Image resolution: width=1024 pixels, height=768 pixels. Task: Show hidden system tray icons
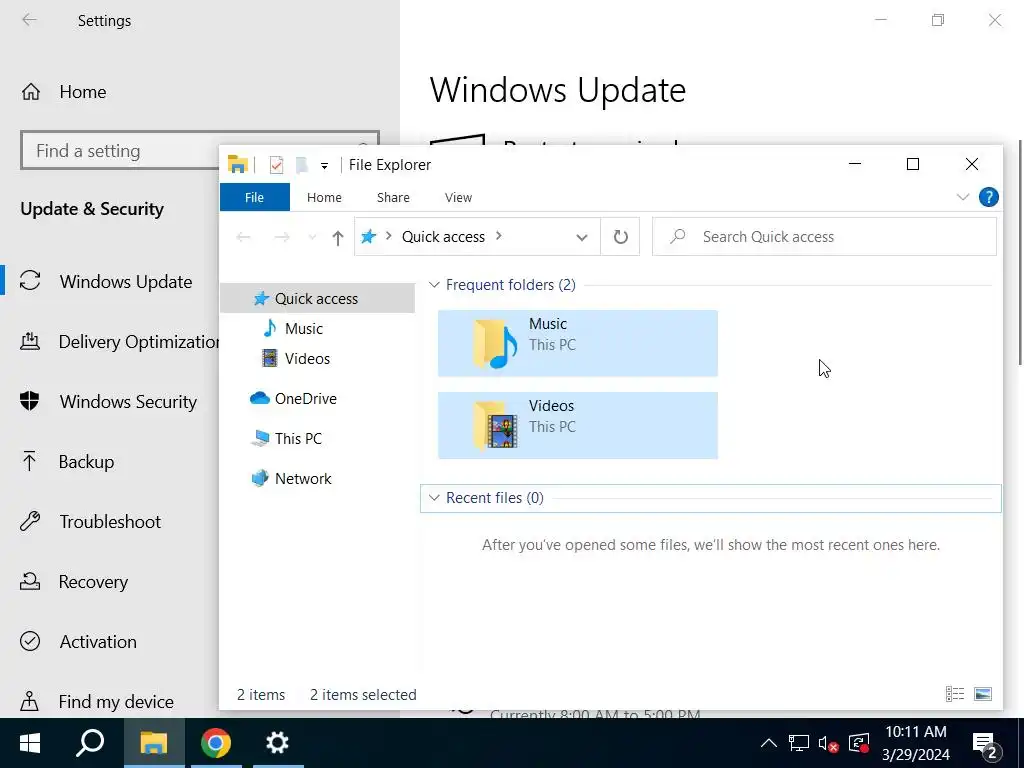pyautogui.click(x=769, y=743)
